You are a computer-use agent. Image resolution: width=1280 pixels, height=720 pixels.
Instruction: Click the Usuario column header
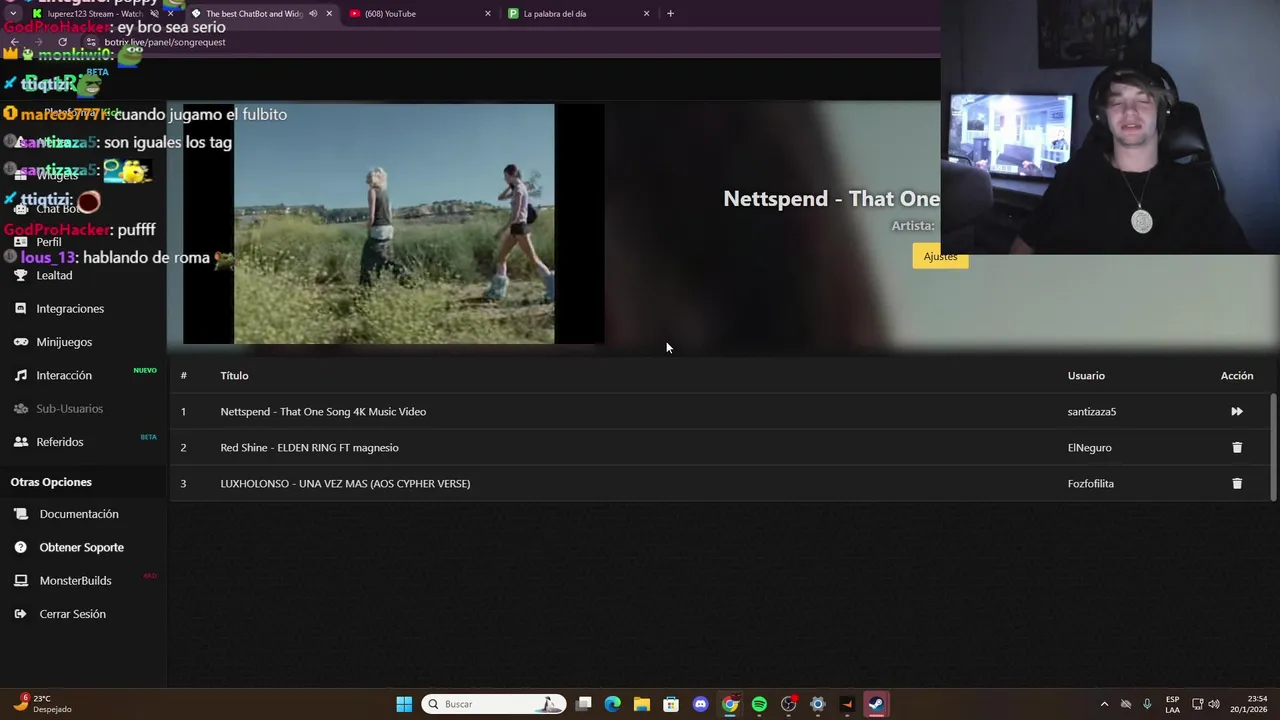click(x=1086, y=375)
